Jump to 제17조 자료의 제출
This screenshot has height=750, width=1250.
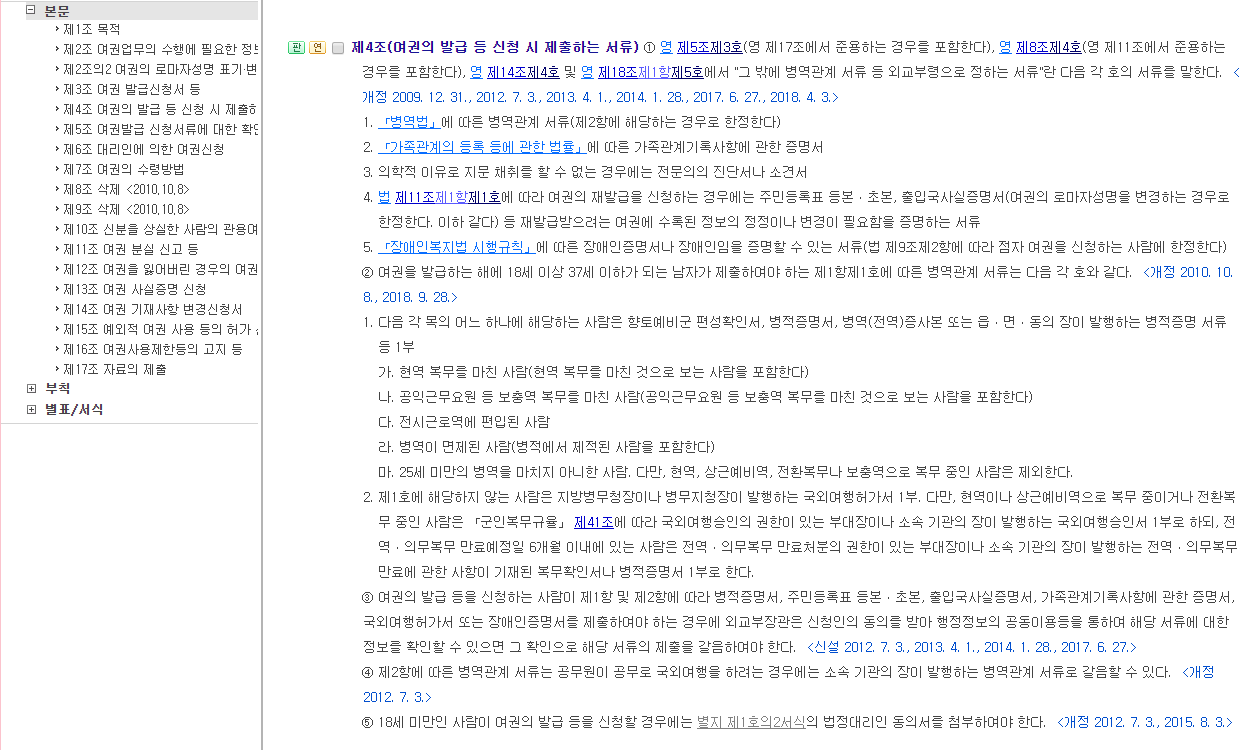[114, 369]
